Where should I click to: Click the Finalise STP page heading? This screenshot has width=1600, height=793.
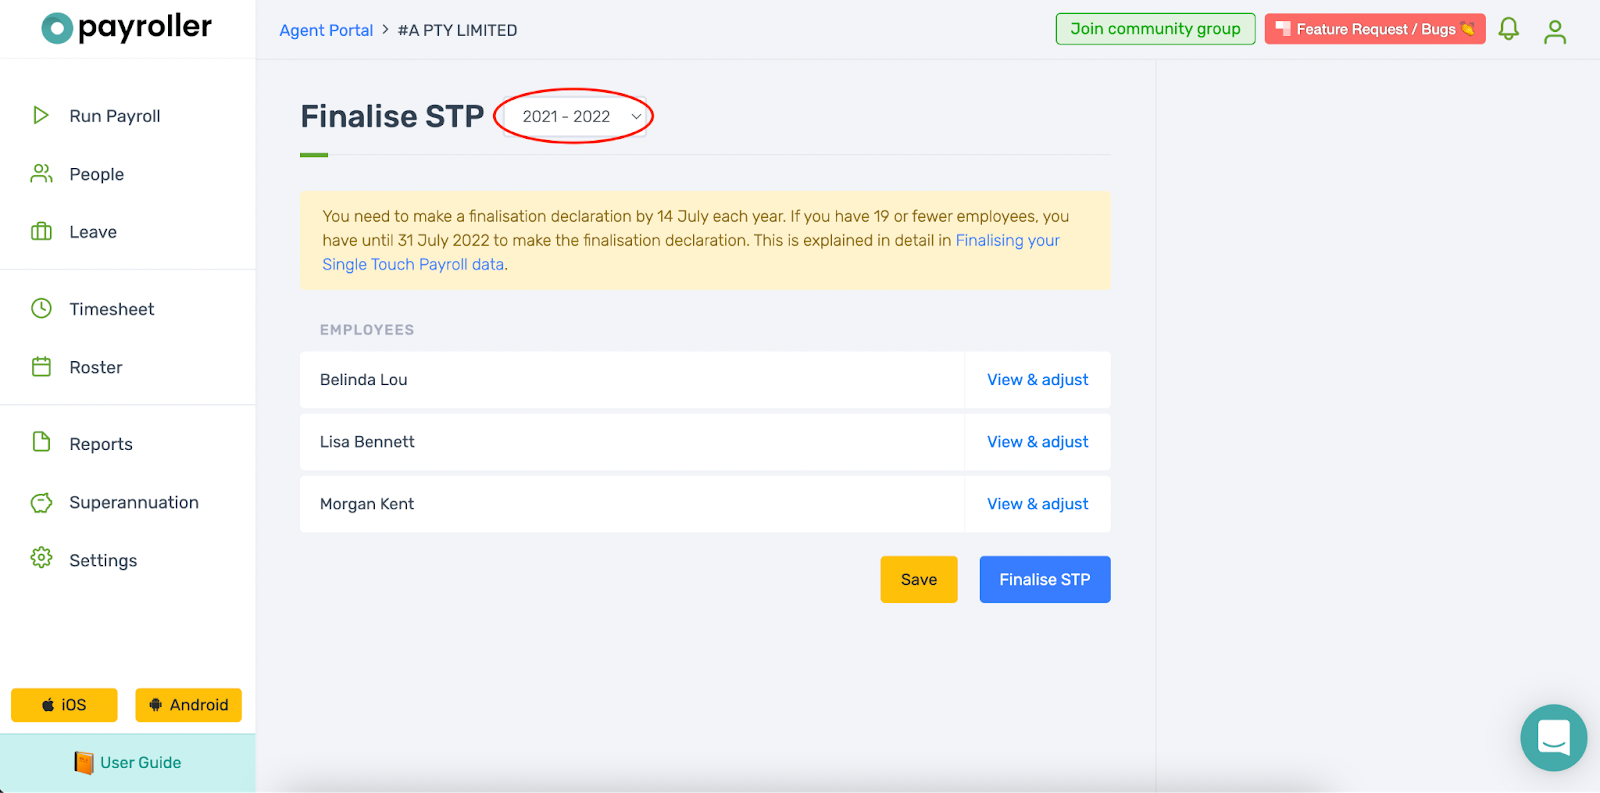392,116
